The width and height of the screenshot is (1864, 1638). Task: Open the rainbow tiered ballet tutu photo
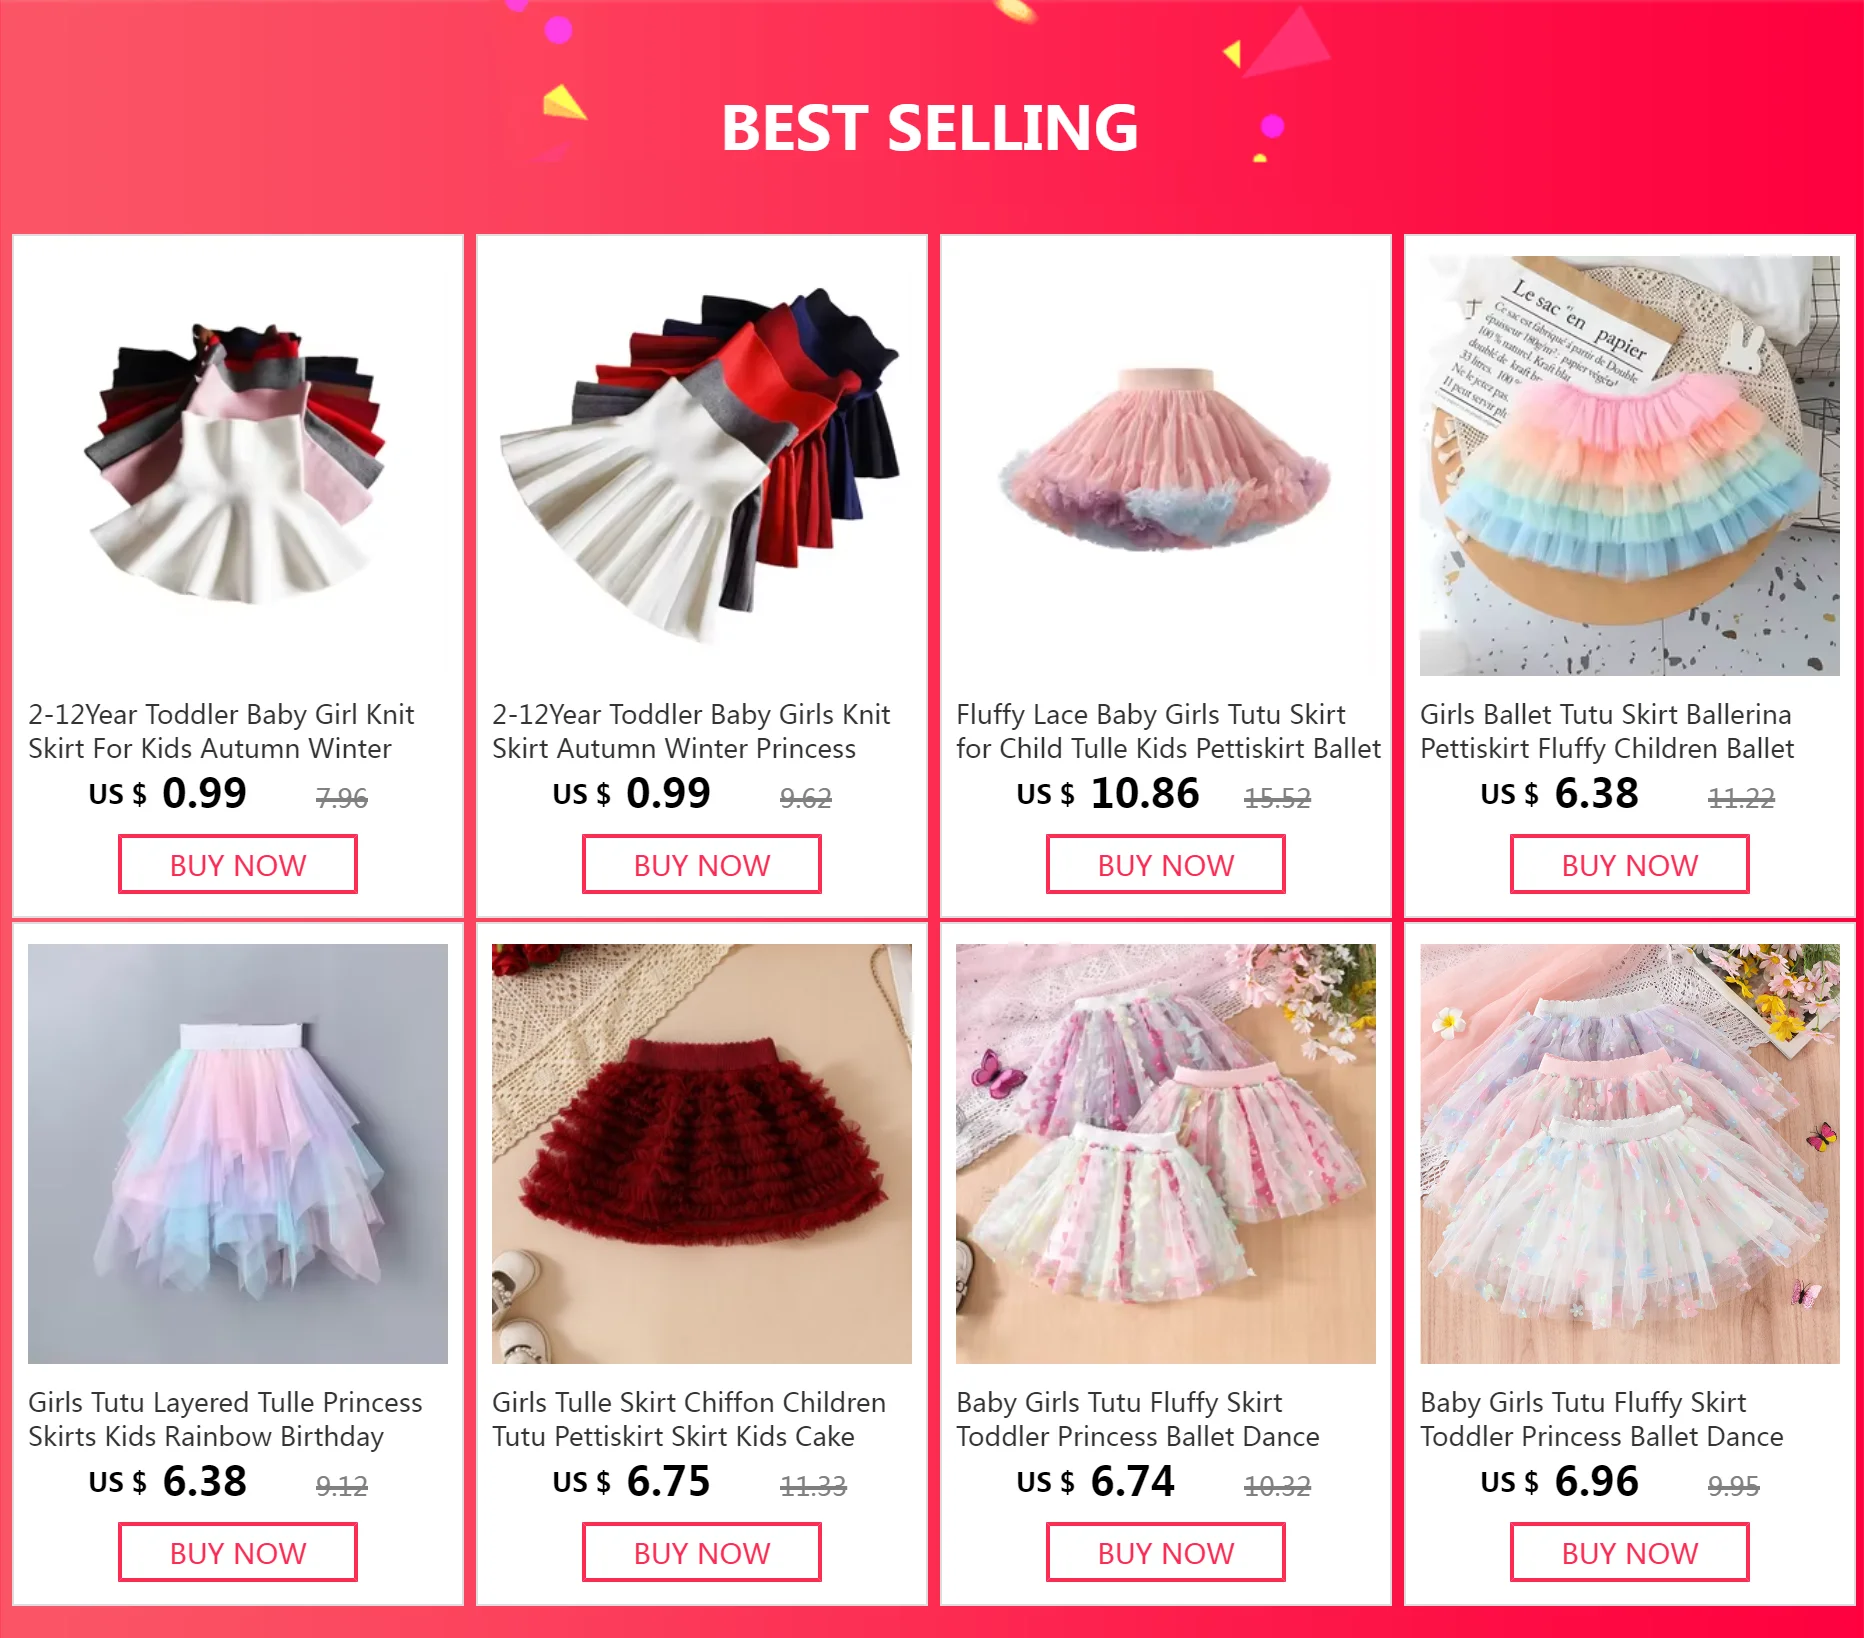coord(1630,466)
